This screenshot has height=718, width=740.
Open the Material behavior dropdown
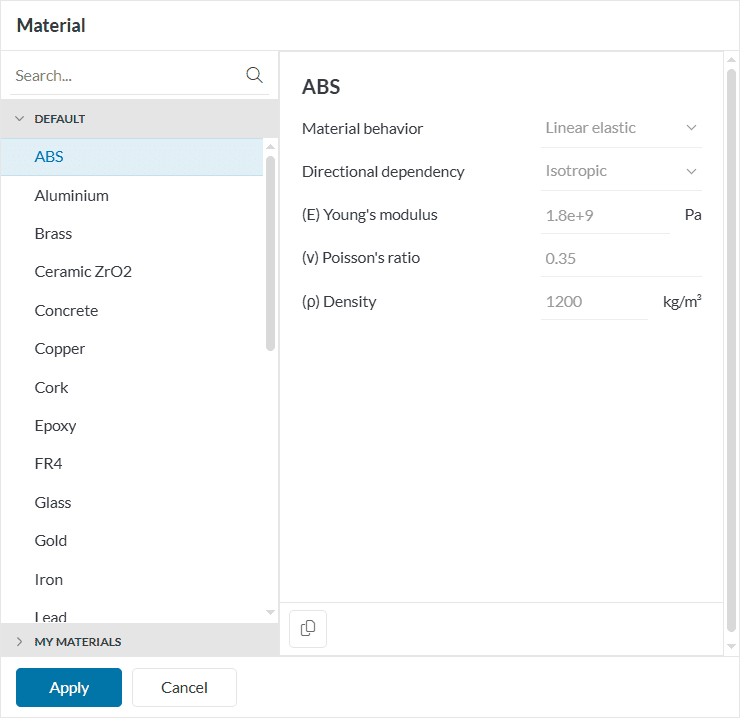point(621,128)
